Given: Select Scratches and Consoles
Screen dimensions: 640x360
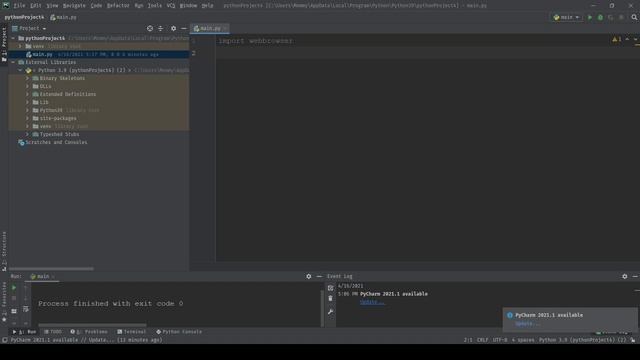Looking at the screenshot, I should click(56, 142).
